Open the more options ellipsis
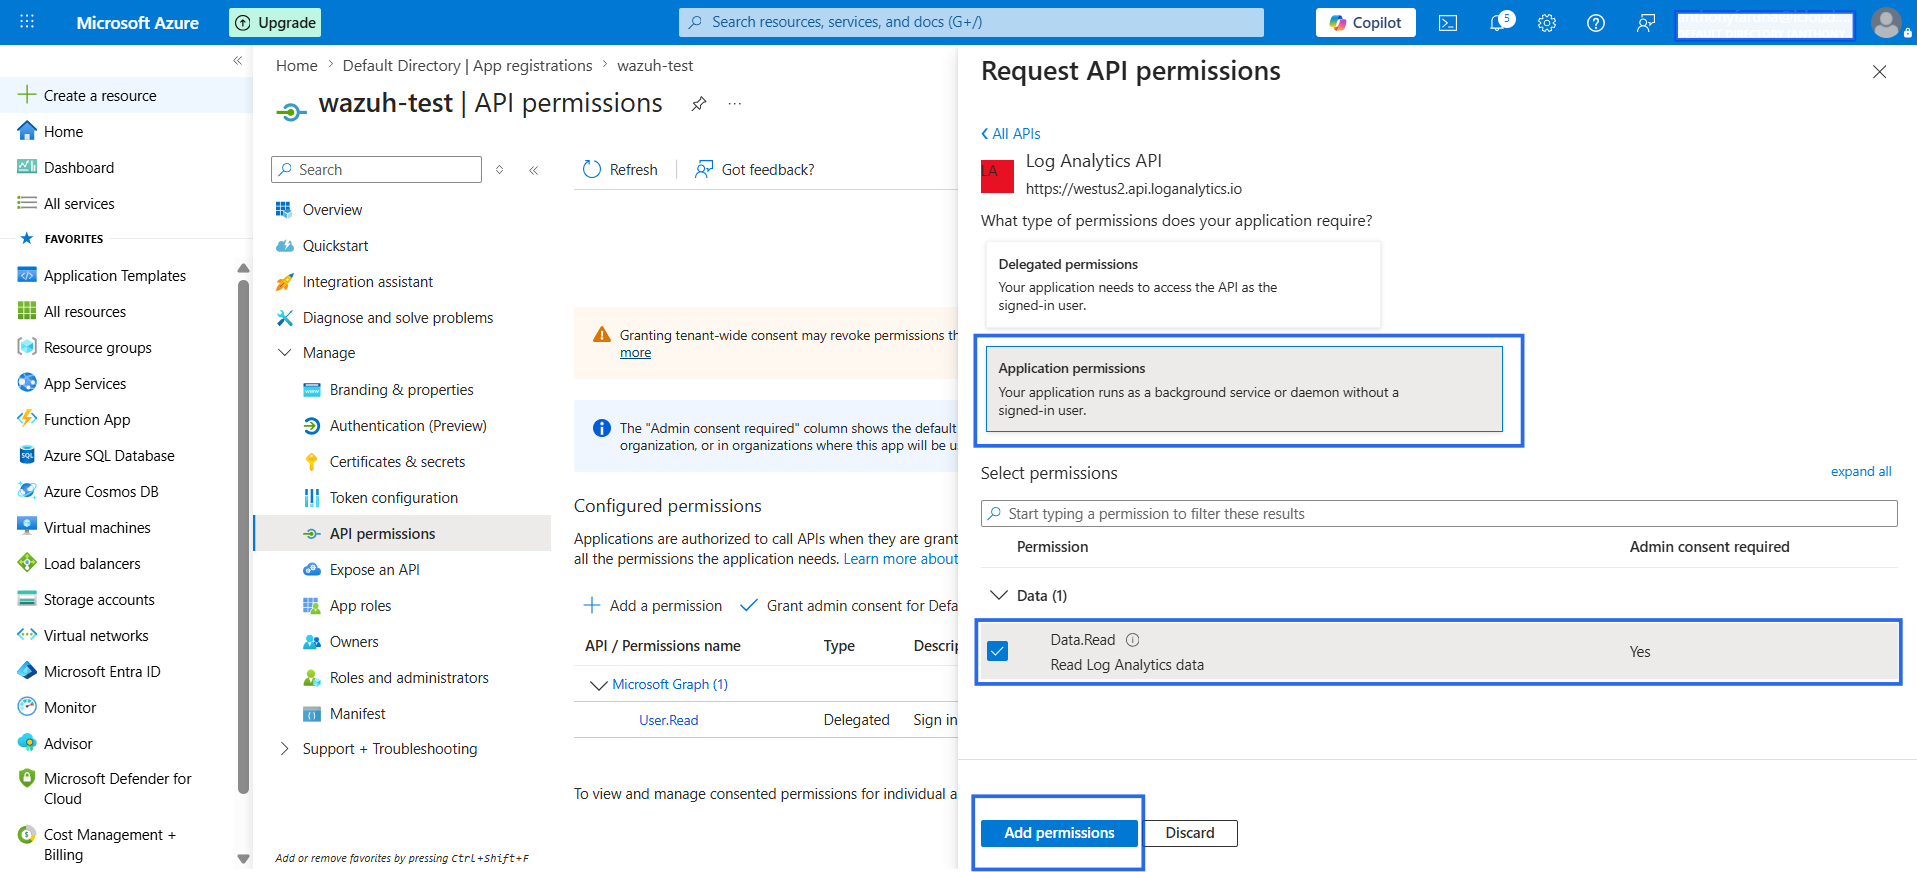 point(735,104)
